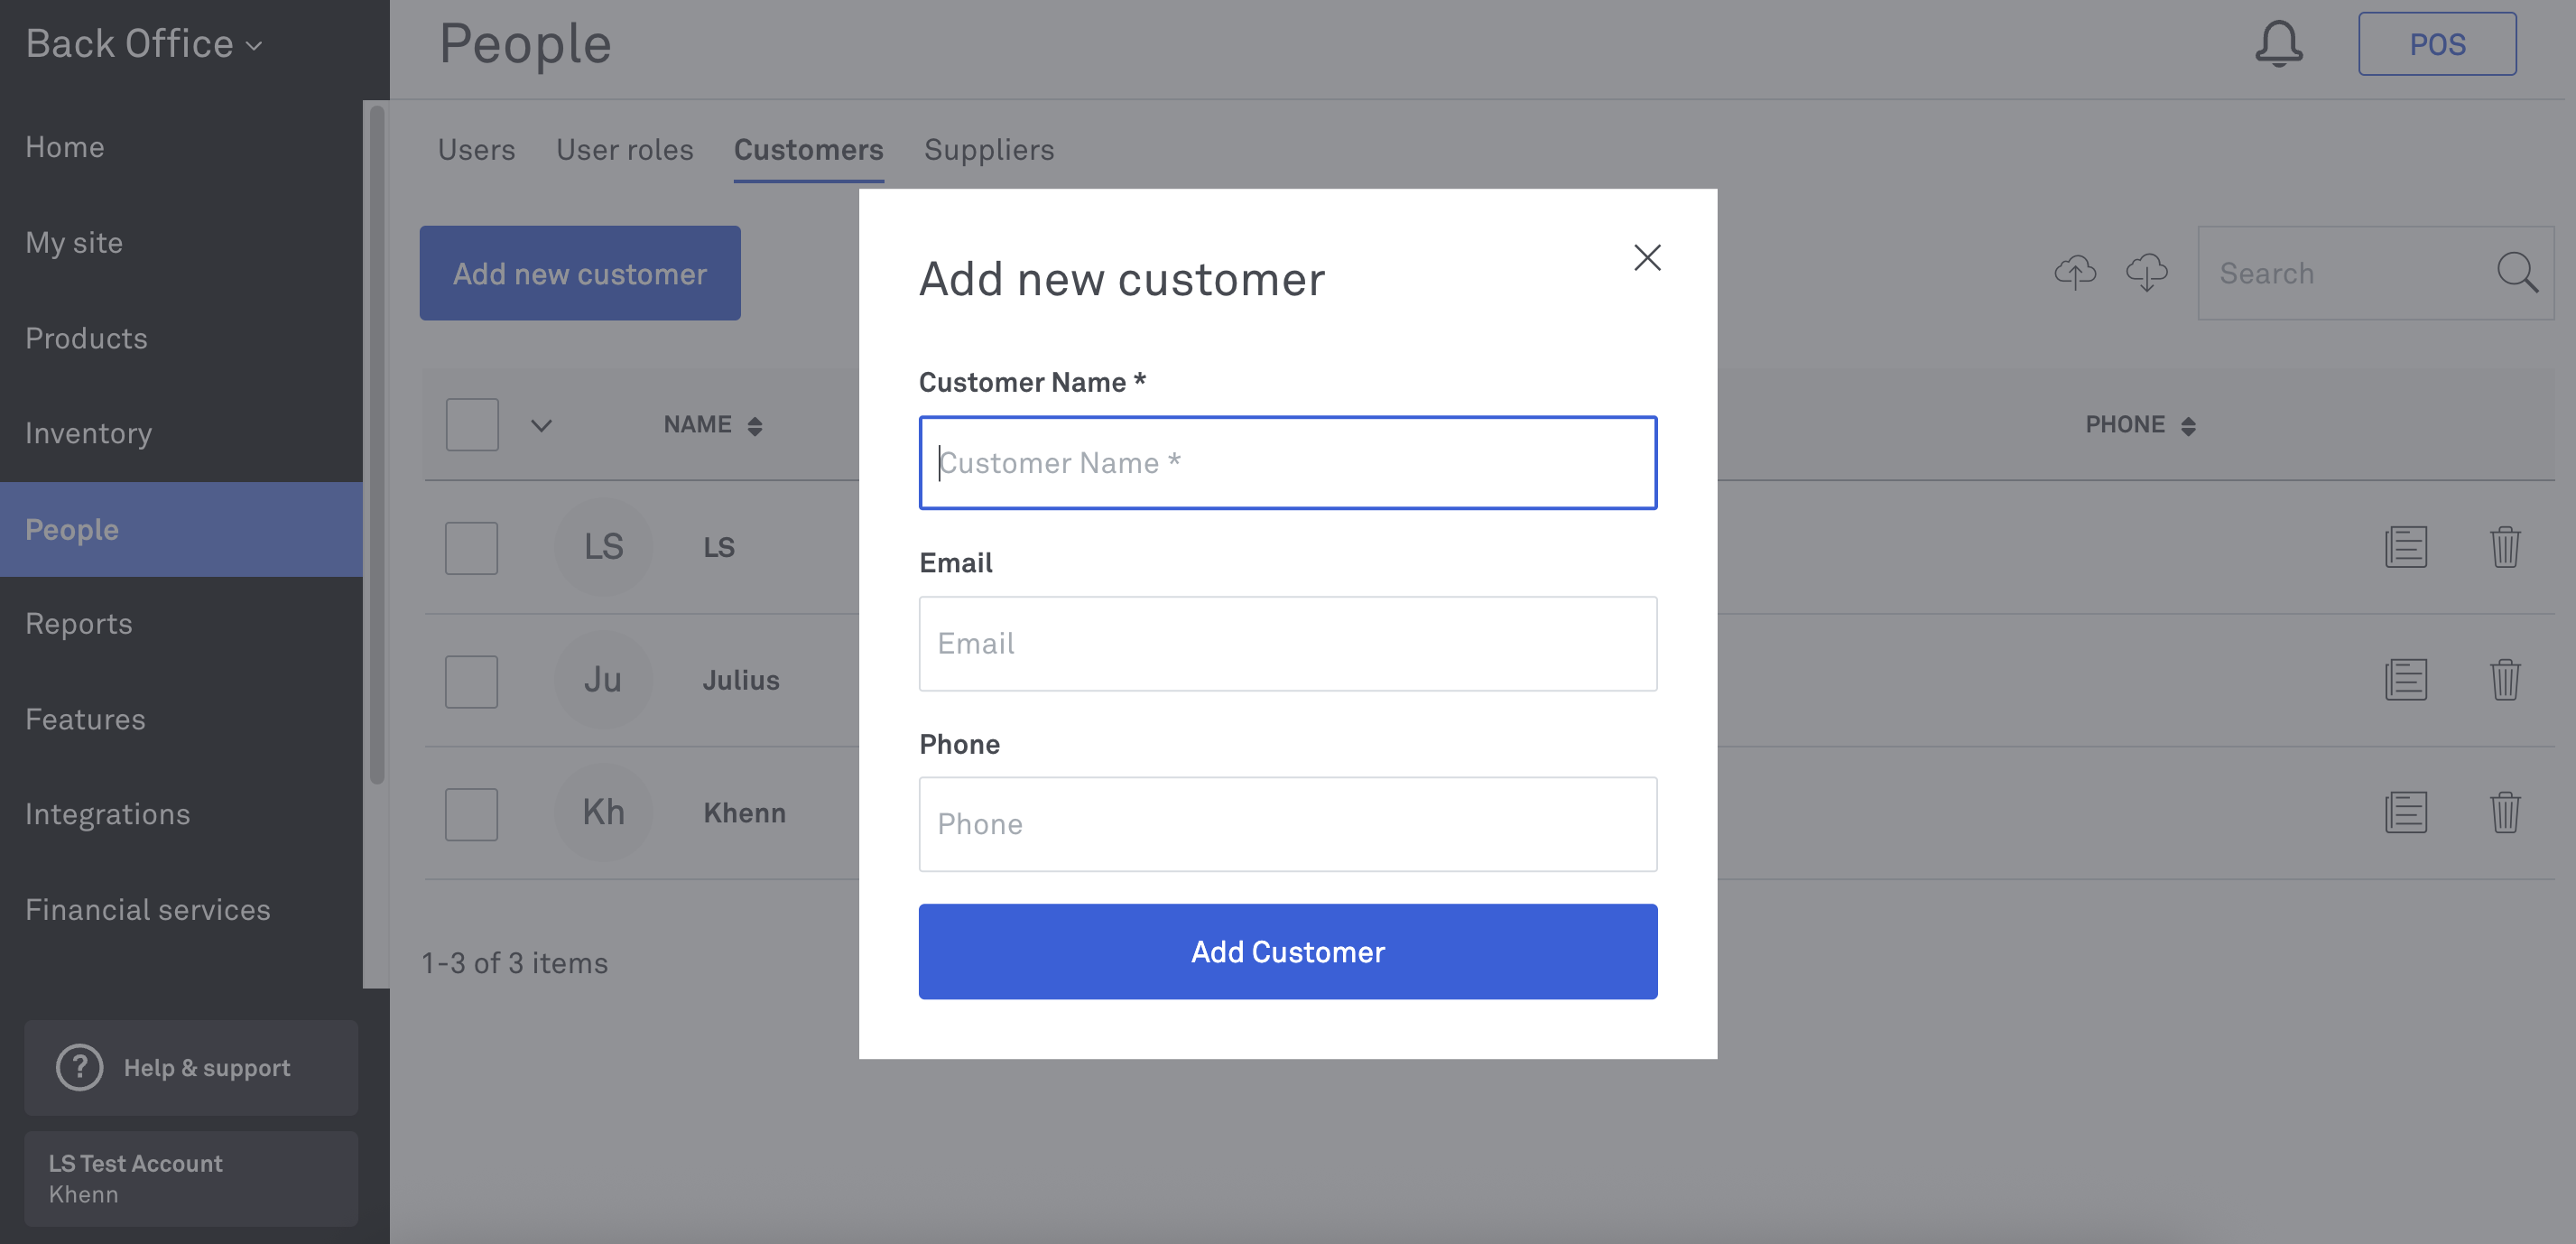2576x1244 pixels.
Task: Sort by NAME column arrows
Action: click(x=755, y=426)
